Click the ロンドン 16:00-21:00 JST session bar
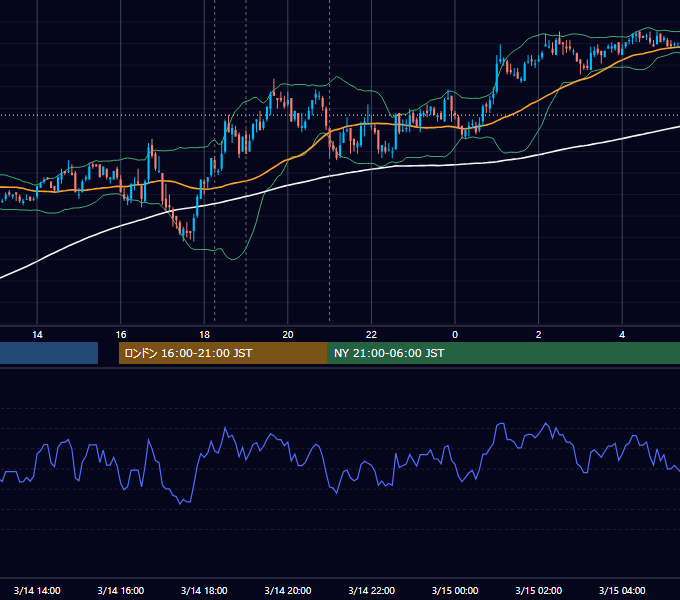The width and height of the screenshot is (680, 600). (x=223, y=353)
